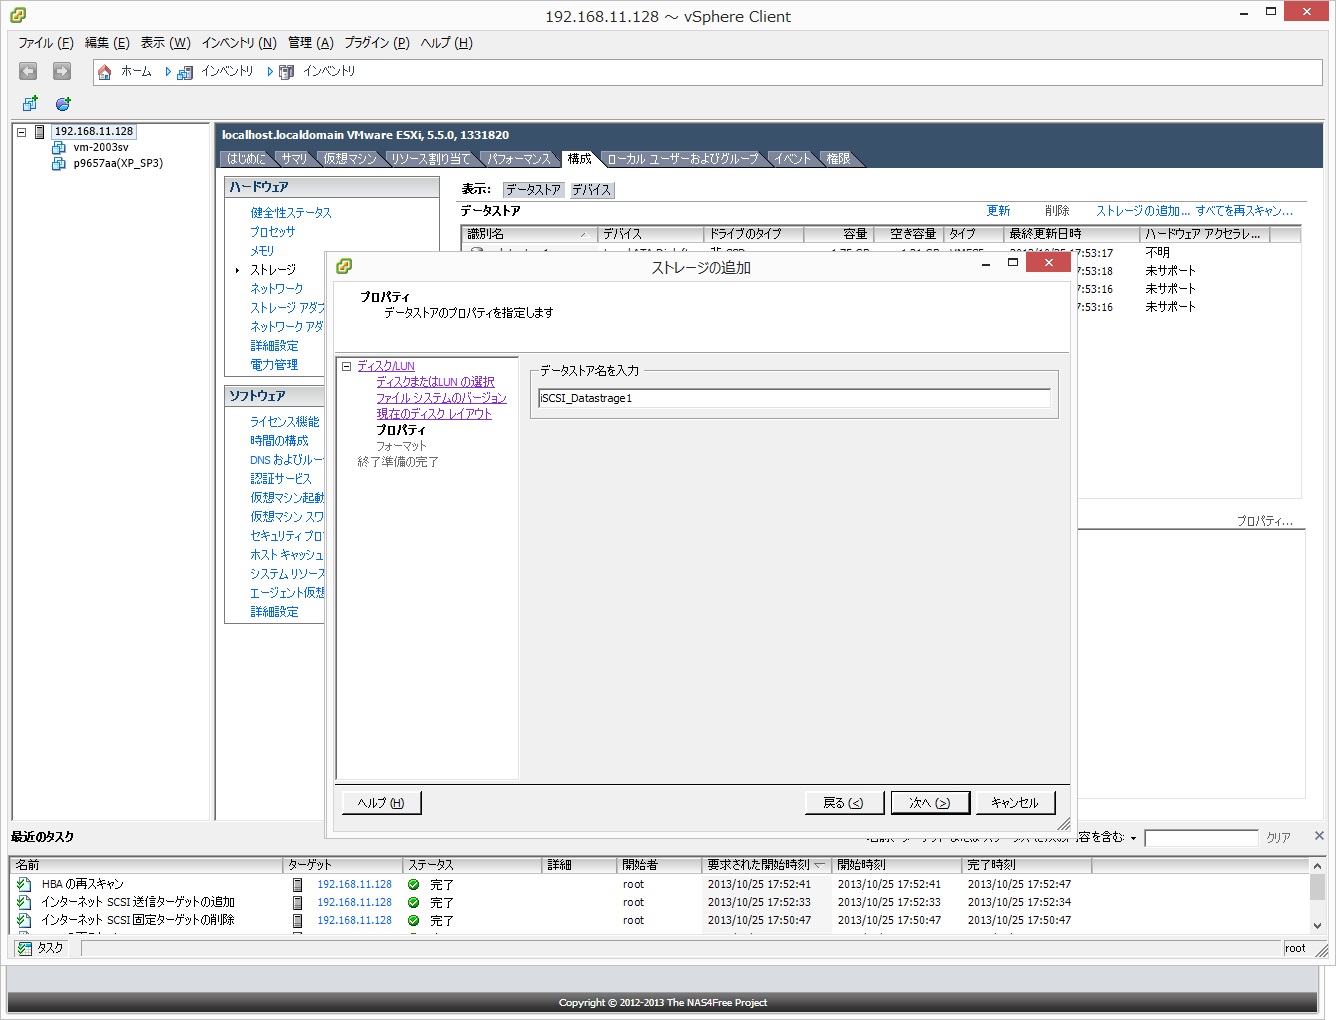
Task: Open the インベントリ (N) menu
Action: coord(239,43)
